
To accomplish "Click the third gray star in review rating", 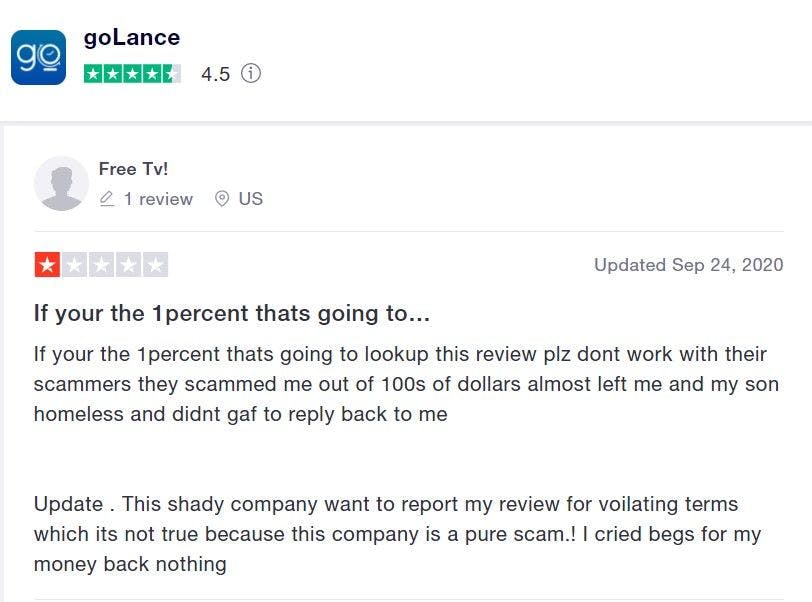I will [101, 265].
